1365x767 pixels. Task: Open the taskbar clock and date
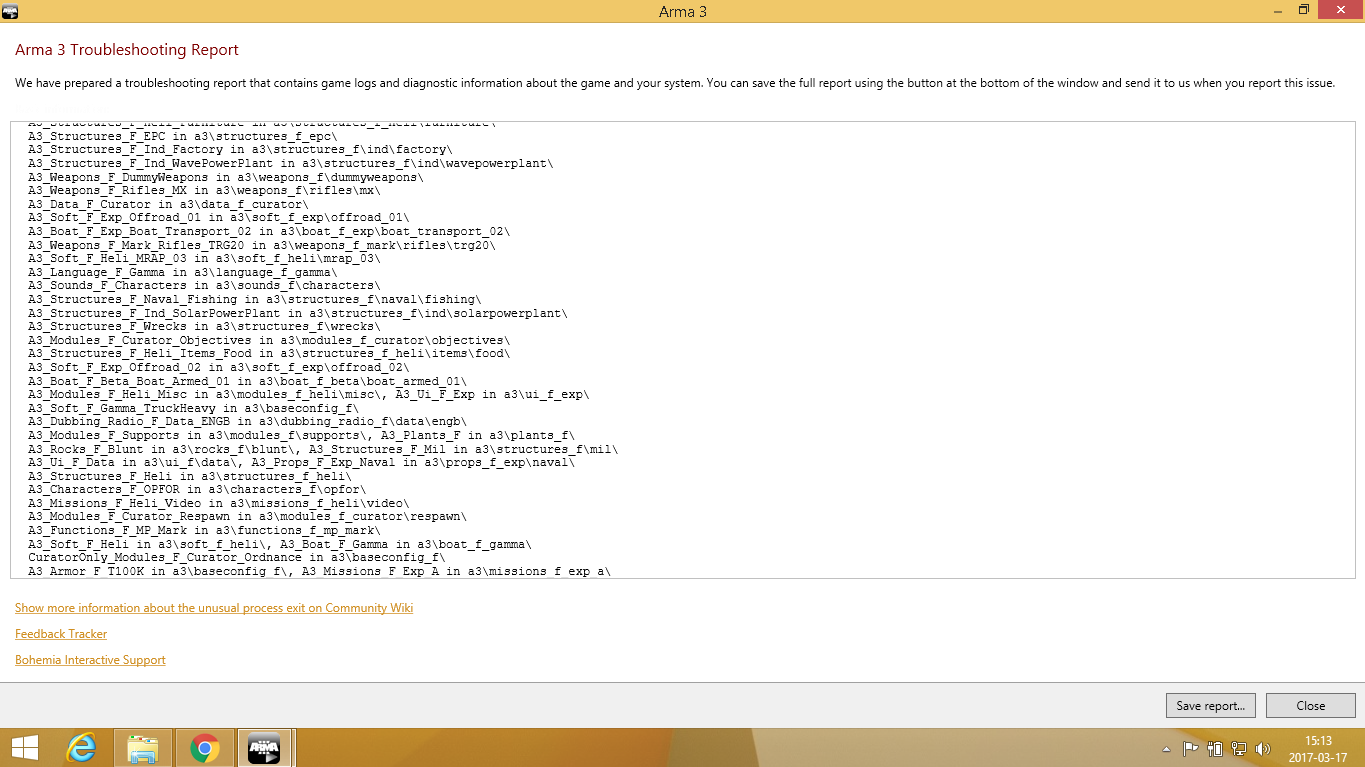point(1318,748)
